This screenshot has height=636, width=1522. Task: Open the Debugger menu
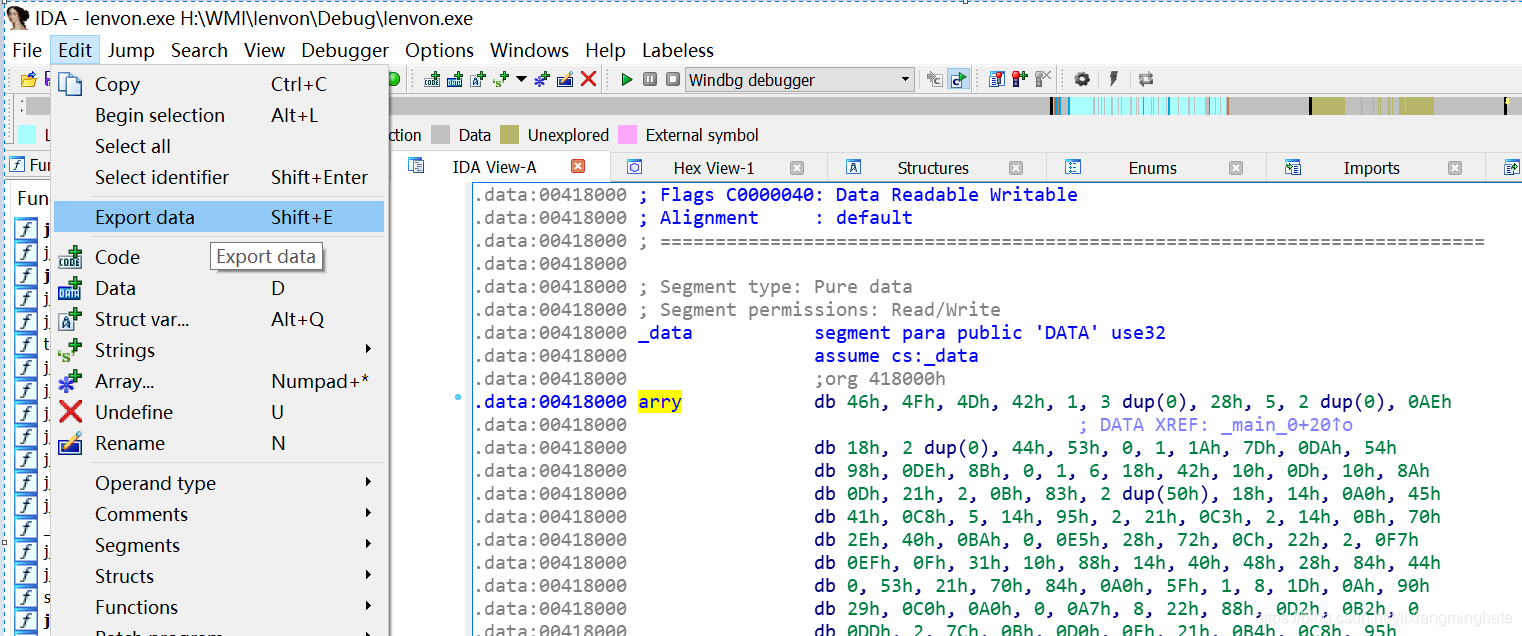coord(345,50)
